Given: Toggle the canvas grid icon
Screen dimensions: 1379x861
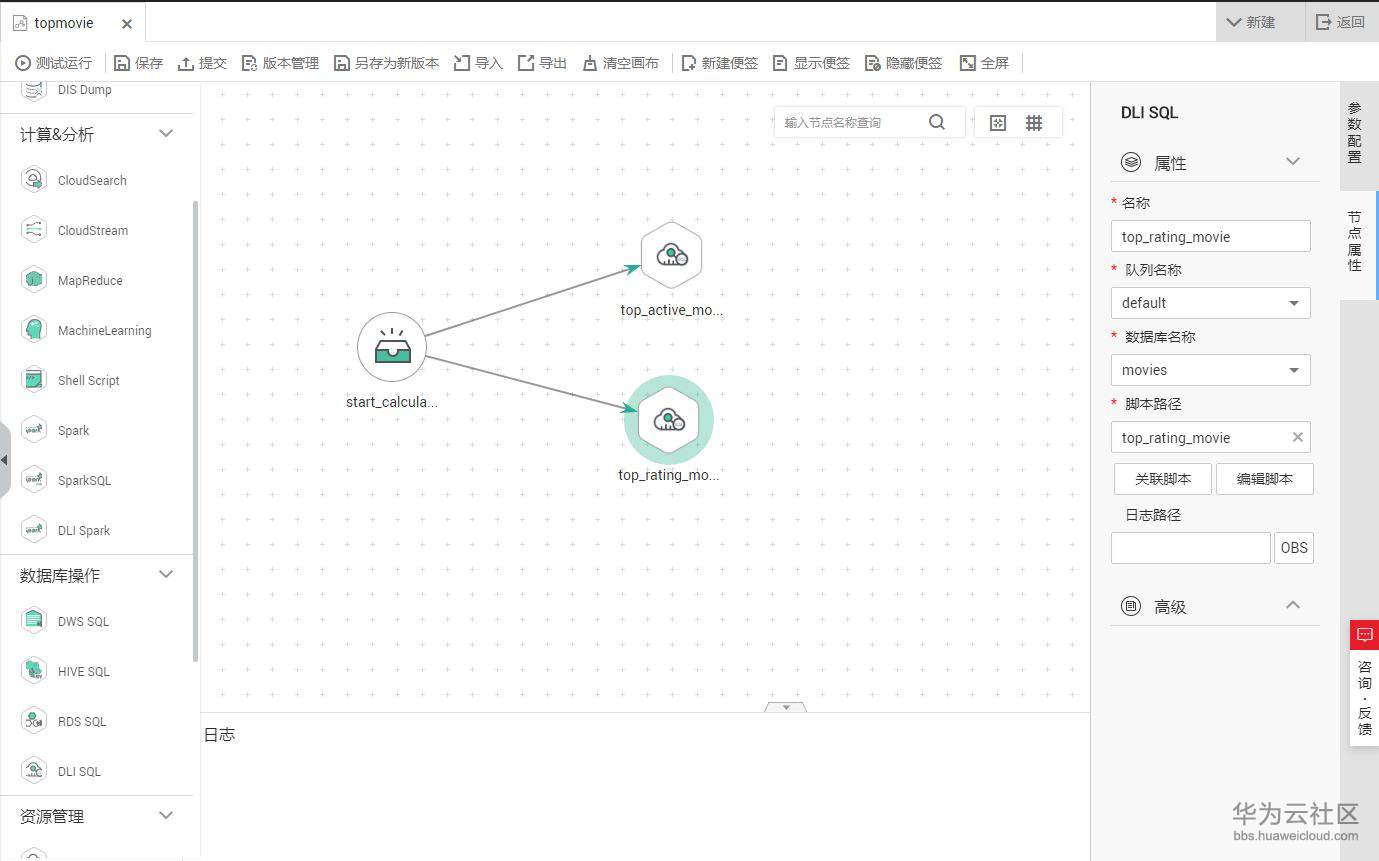Looking at the screenshot, I should pos(1034,122).
